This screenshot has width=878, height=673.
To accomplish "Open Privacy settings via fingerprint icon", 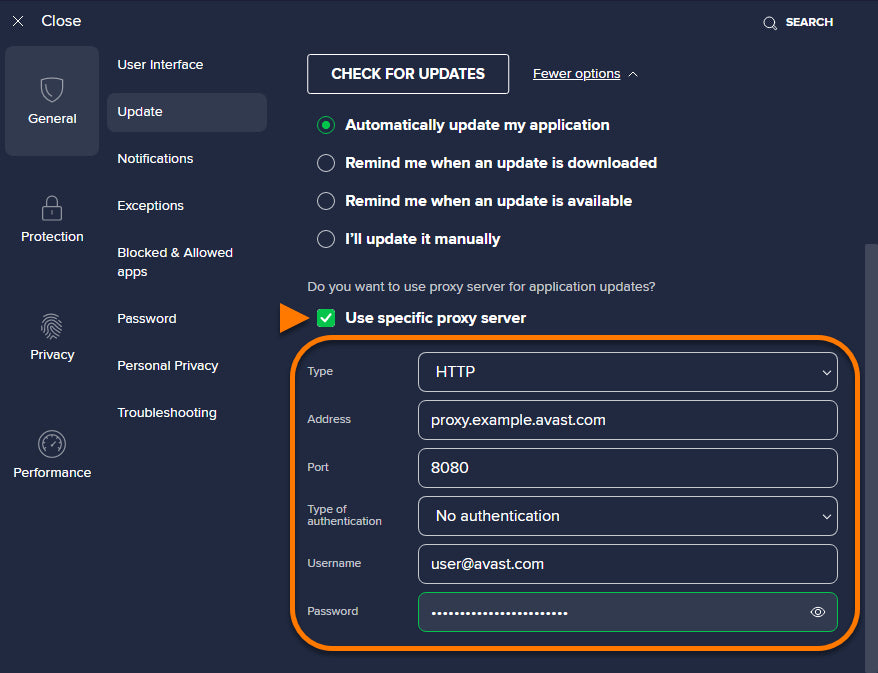I will point(51,328).
